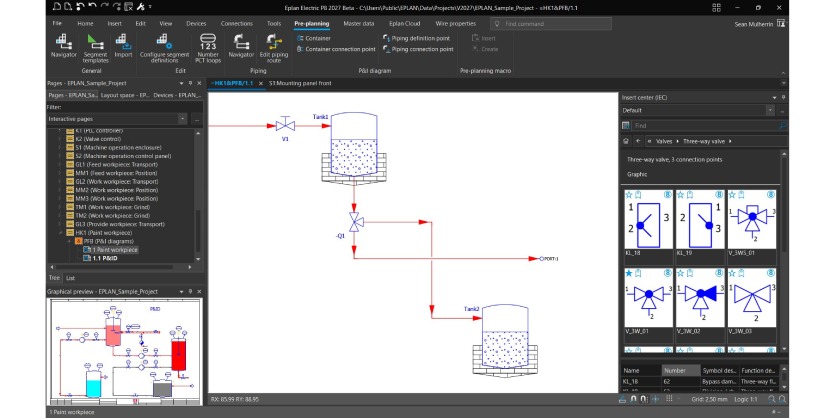Click Three-way valve in breadcrumb
The height and width of the screenshot is (418, 836).
(704, 141)
